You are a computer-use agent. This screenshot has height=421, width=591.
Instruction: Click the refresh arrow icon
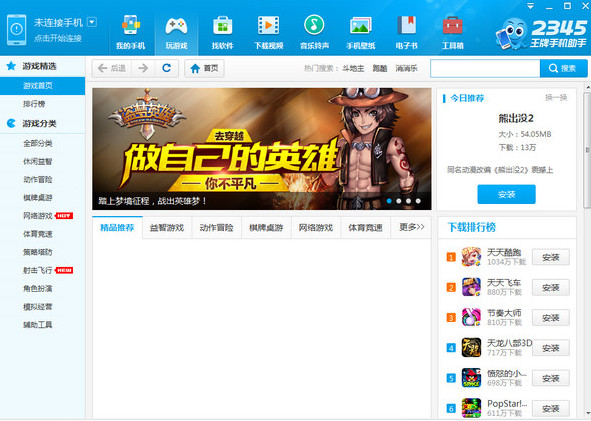pyautogui.click(x=166, y=68)
